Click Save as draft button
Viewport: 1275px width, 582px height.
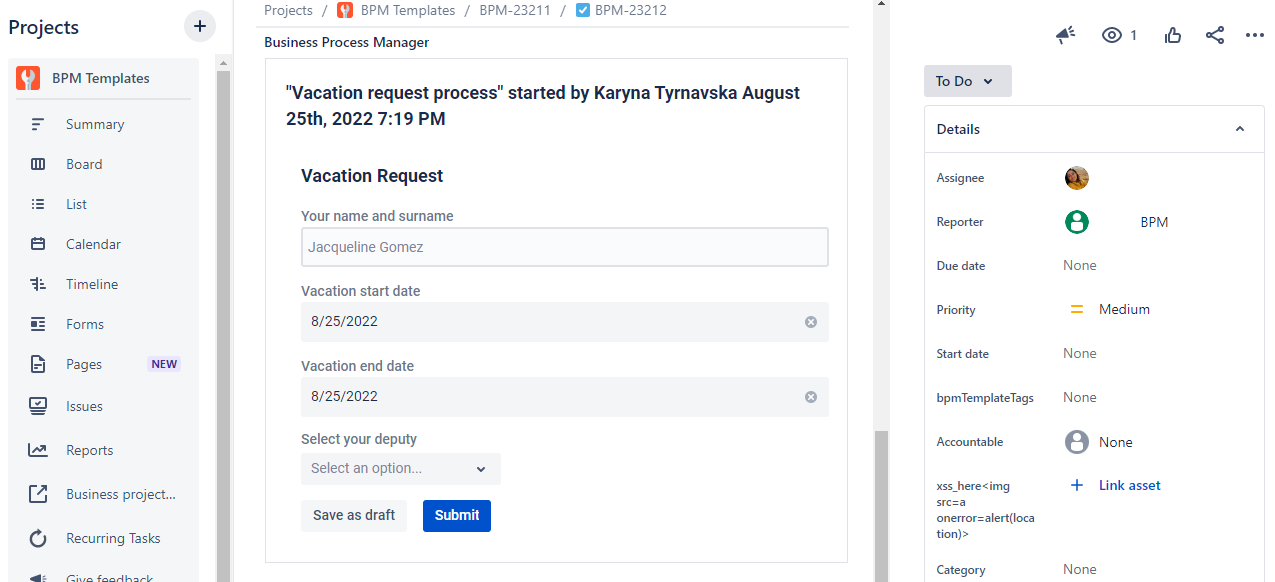[354, 515]
